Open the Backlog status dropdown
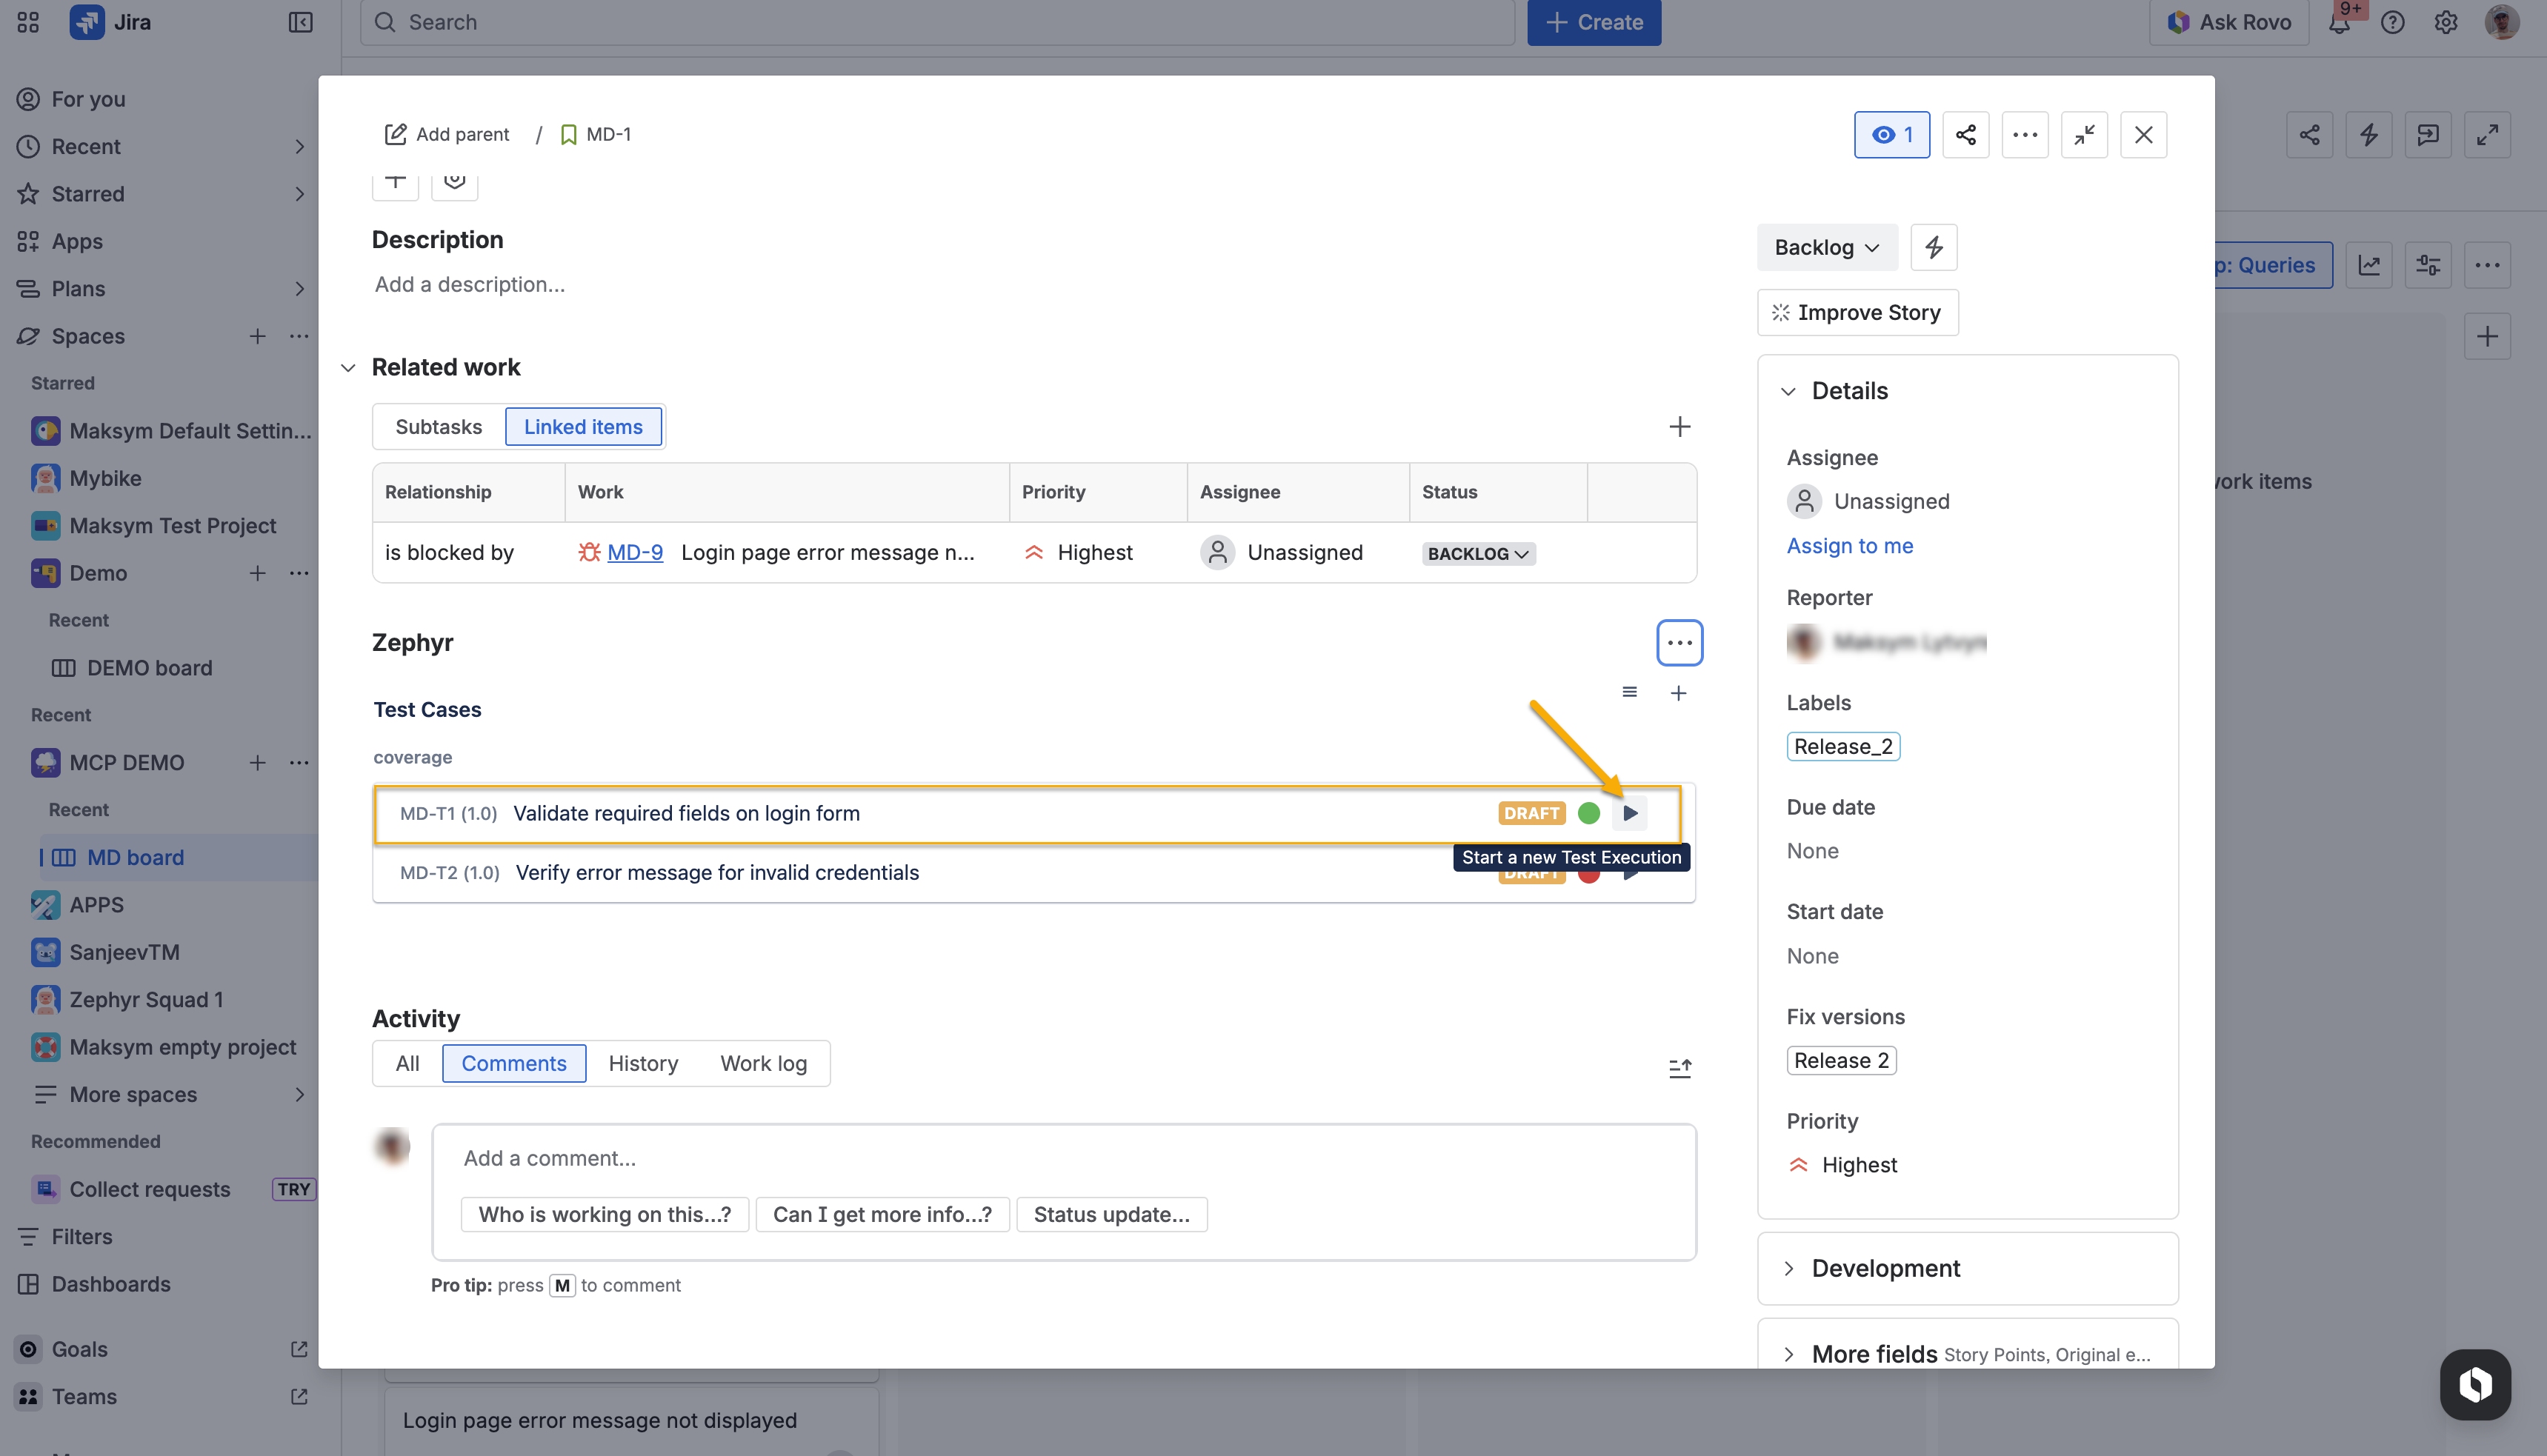2547x1456 pixels. click(1826, 247)
